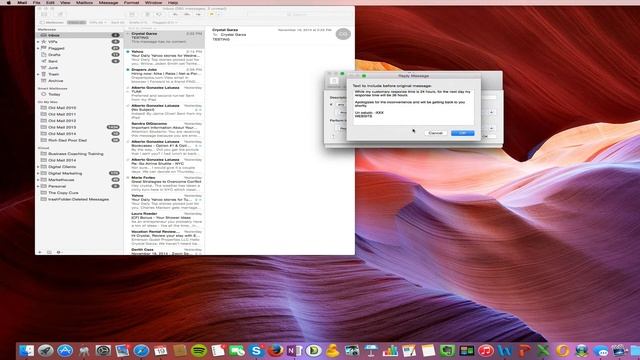Expand the Trash disclosure triangle
The image size is (640, 360).
38,74
